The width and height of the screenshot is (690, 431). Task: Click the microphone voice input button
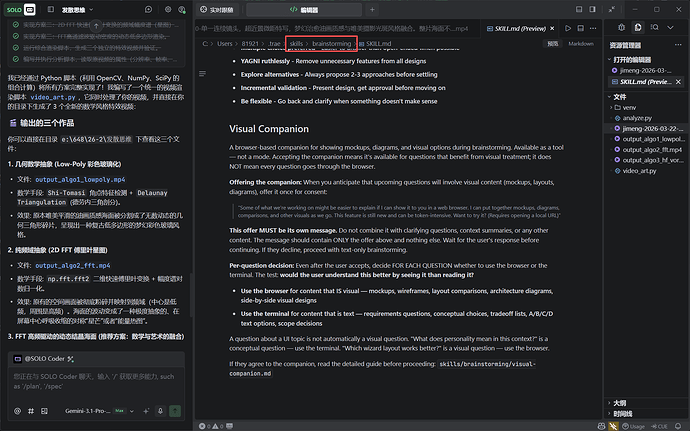click(x=160, y=411)
